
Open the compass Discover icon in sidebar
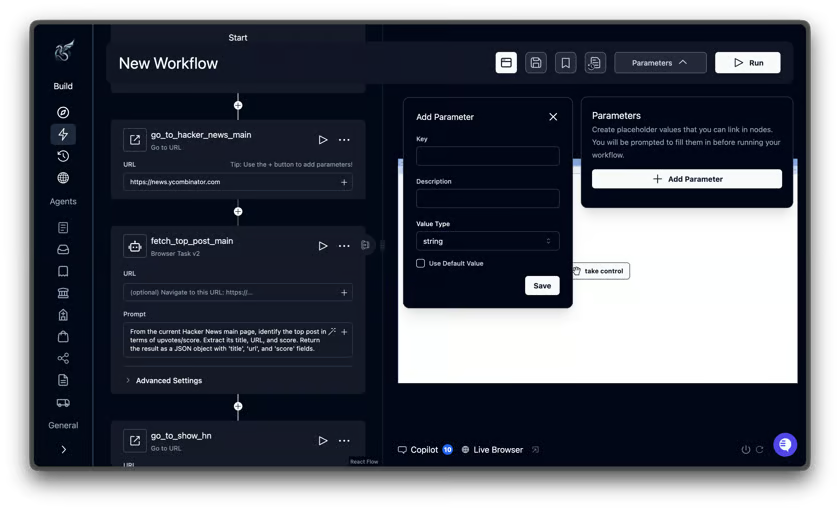[63, 112]
